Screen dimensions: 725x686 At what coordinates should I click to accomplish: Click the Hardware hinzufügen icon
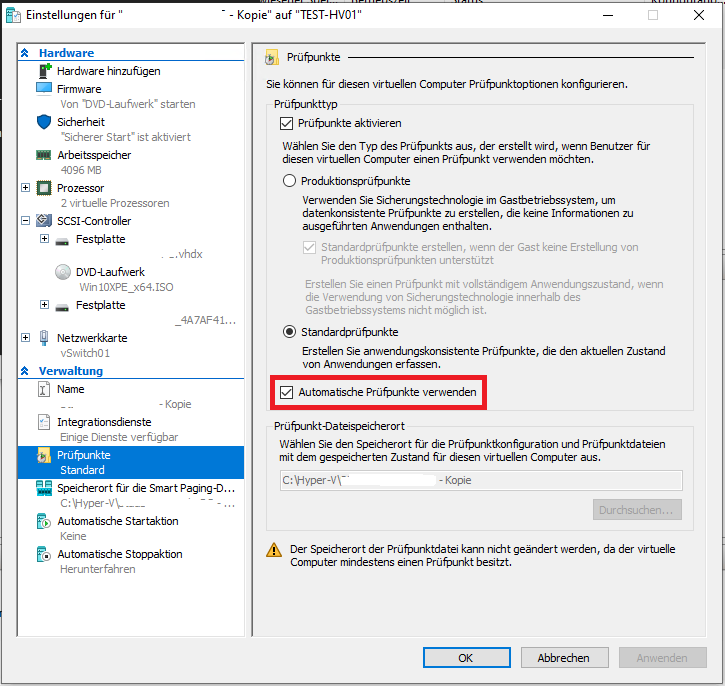point(44,71)
